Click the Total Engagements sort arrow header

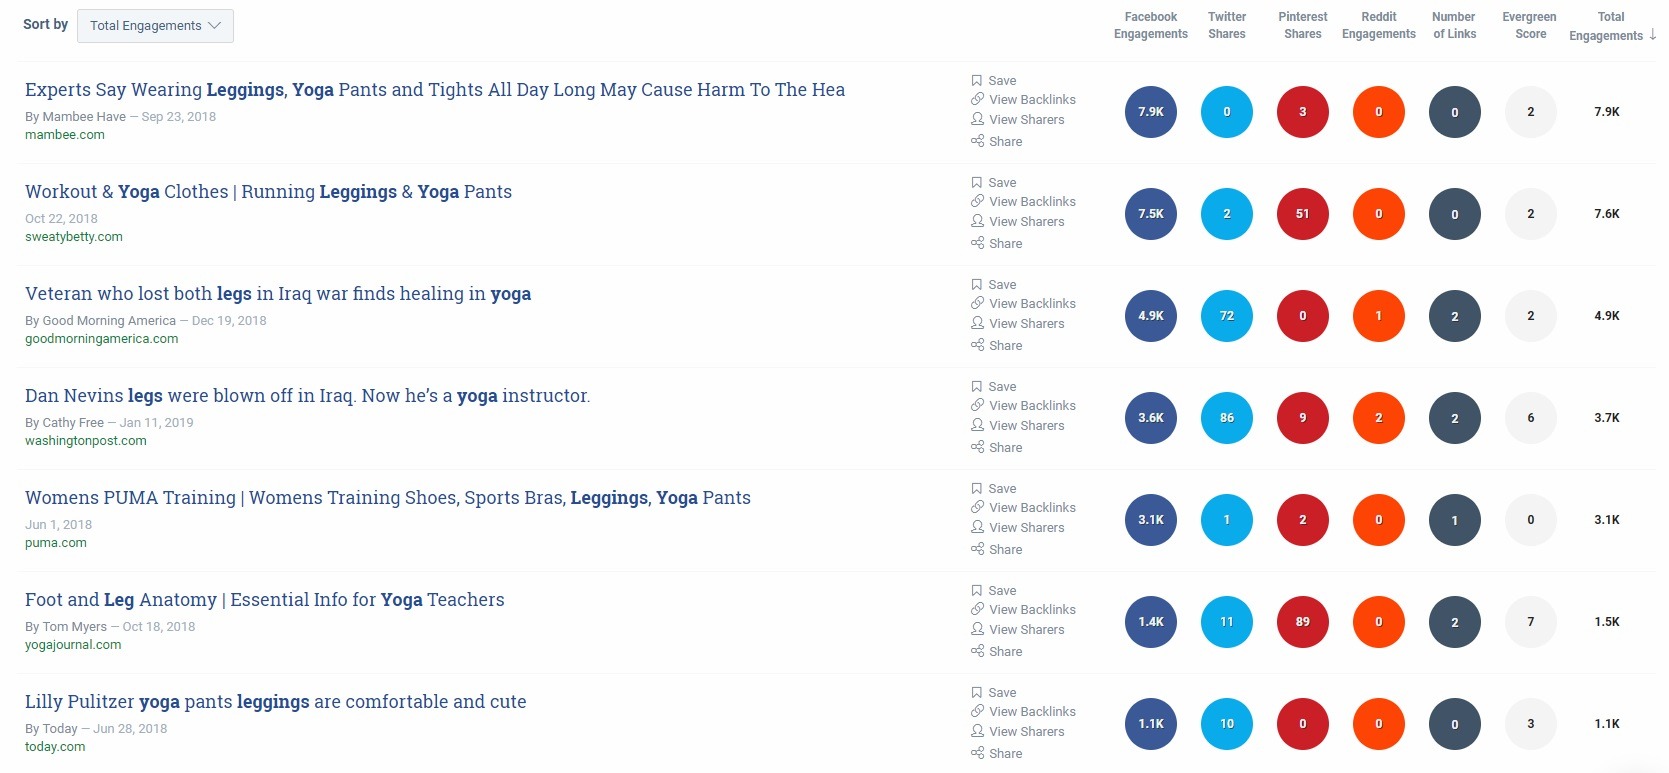(x=1612, y=26)
